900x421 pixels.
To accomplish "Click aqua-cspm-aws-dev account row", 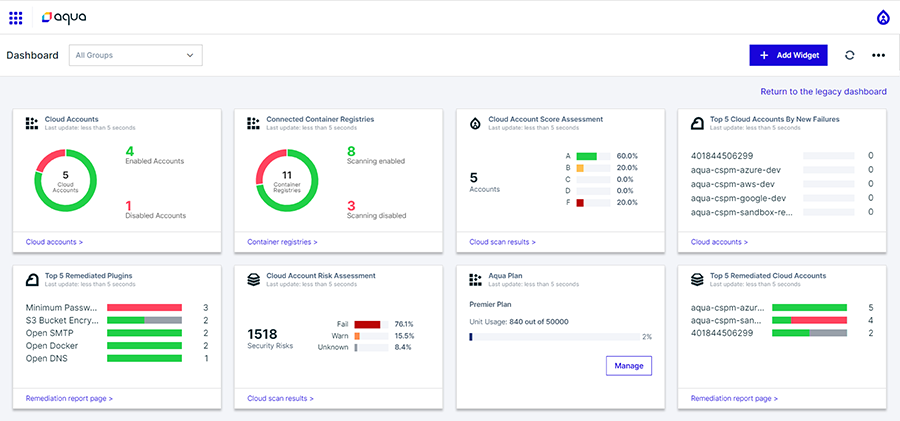I will click(x=782, y=184).
